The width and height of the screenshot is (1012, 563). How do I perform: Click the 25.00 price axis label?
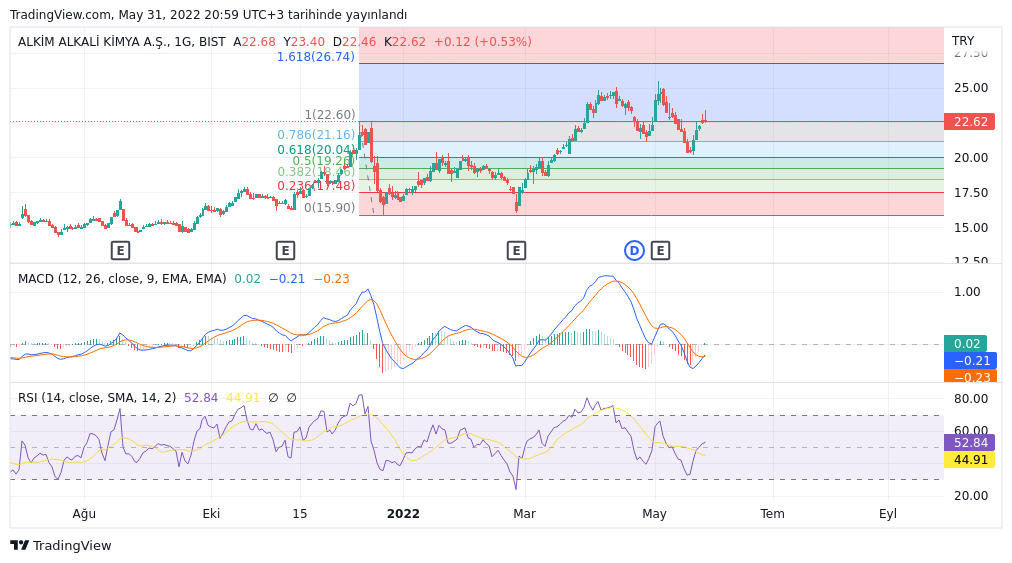(971, 88)
